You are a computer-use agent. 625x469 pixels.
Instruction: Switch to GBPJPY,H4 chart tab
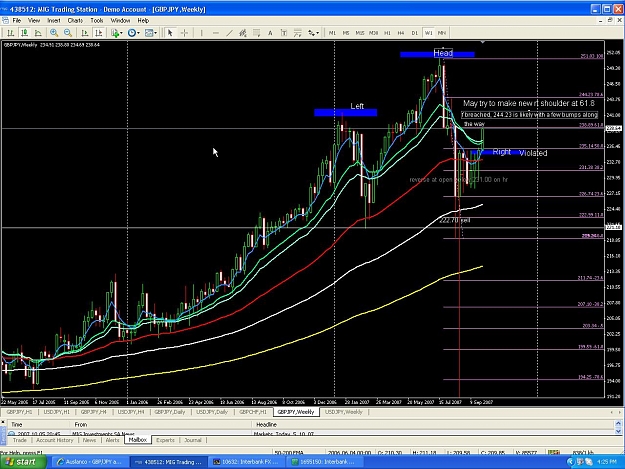(94, 412)
